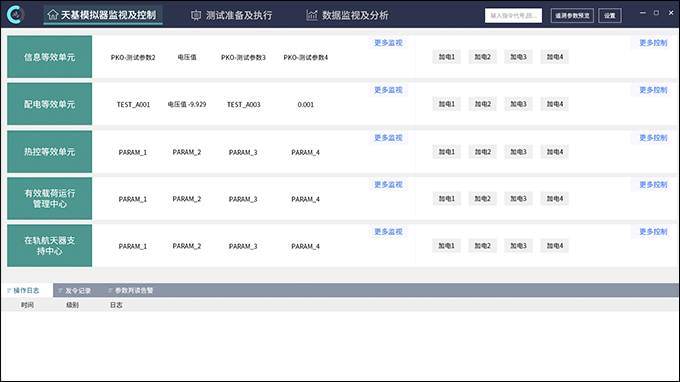Select the 热控等效单元 panel
This screenshot has width=680, height=382.
pos(49,152)
